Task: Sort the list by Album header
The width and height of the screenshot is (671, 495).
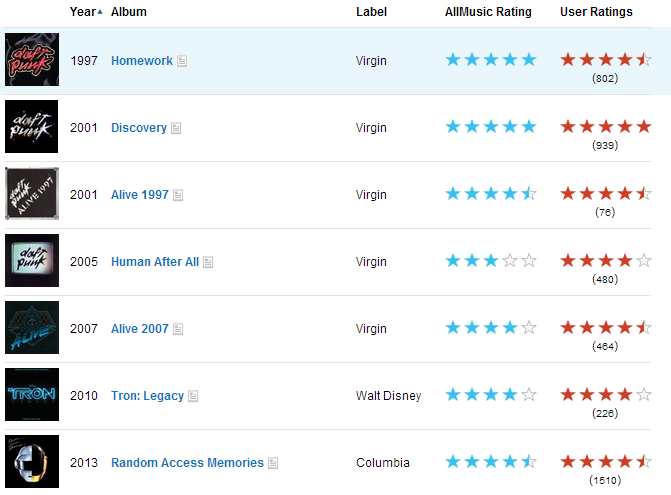Action: pyautogui.click(x=129, y=12)
